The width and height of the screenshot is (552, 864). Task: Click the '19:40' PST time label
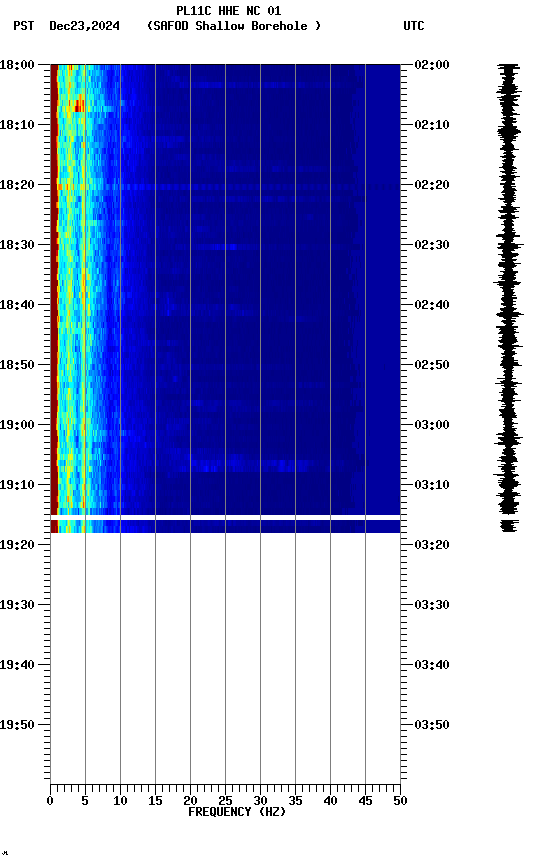[17, 665]
